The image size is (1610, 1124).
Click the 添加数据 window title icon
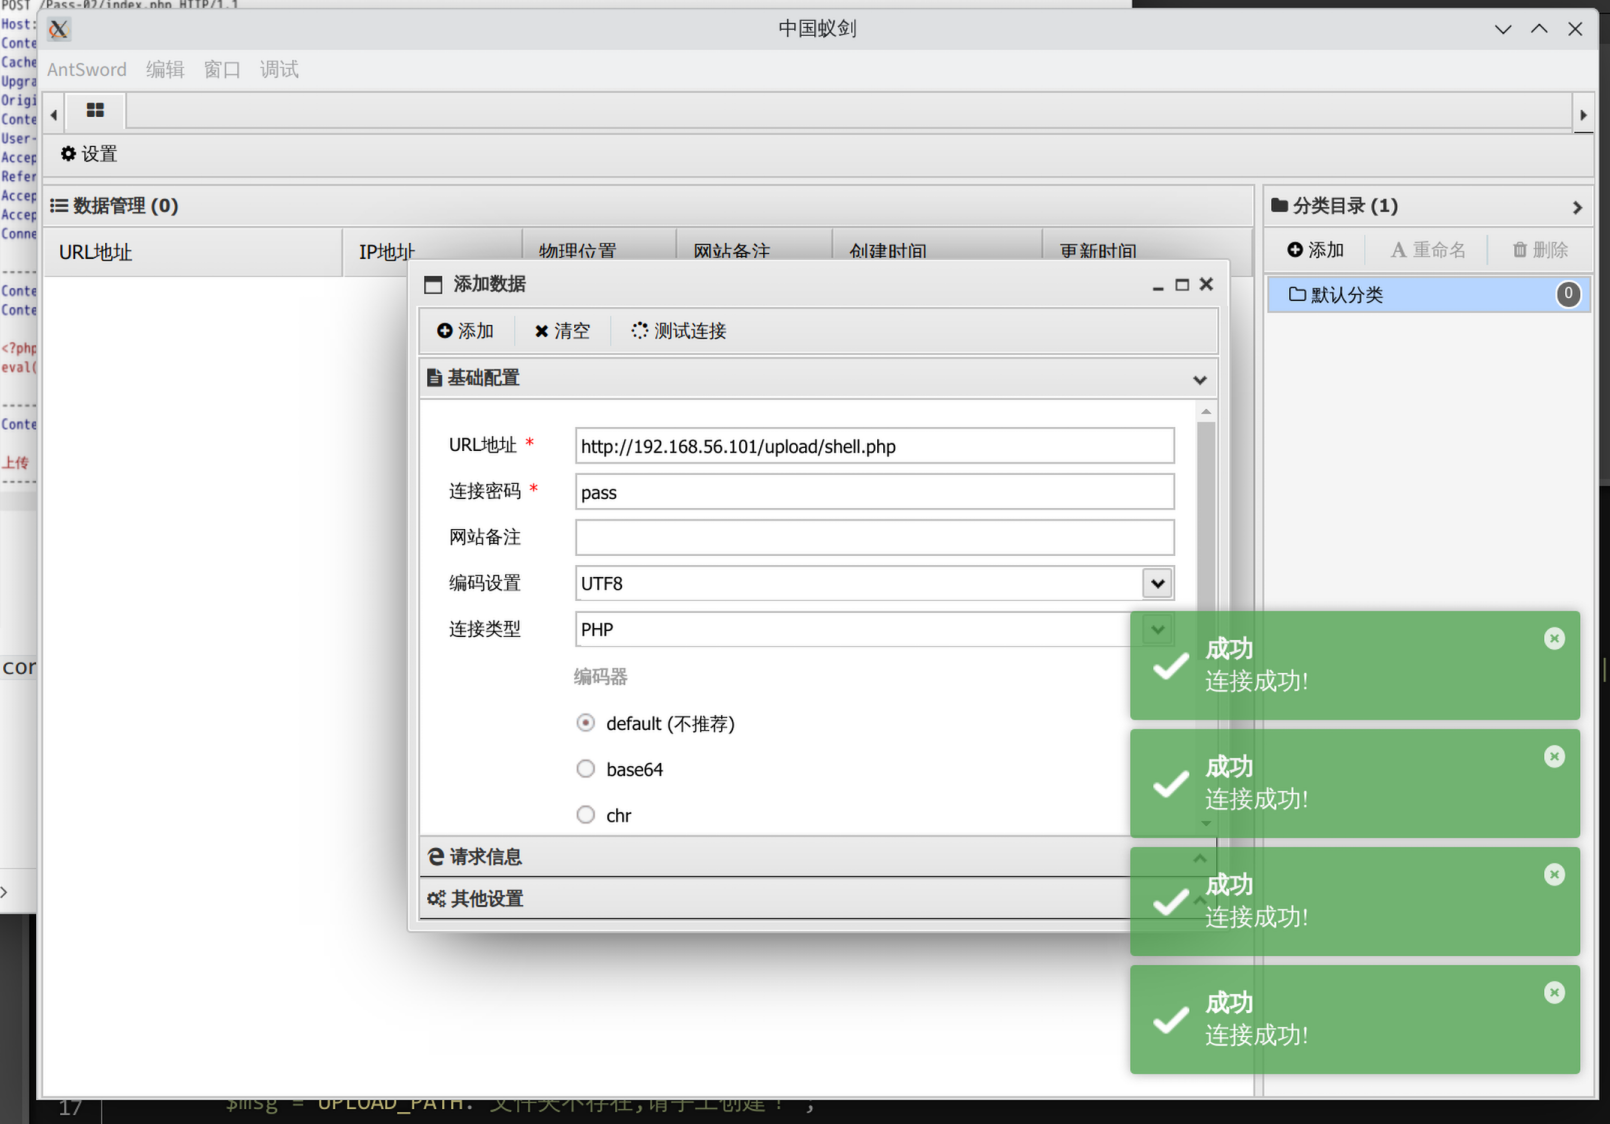click(433, 285)
